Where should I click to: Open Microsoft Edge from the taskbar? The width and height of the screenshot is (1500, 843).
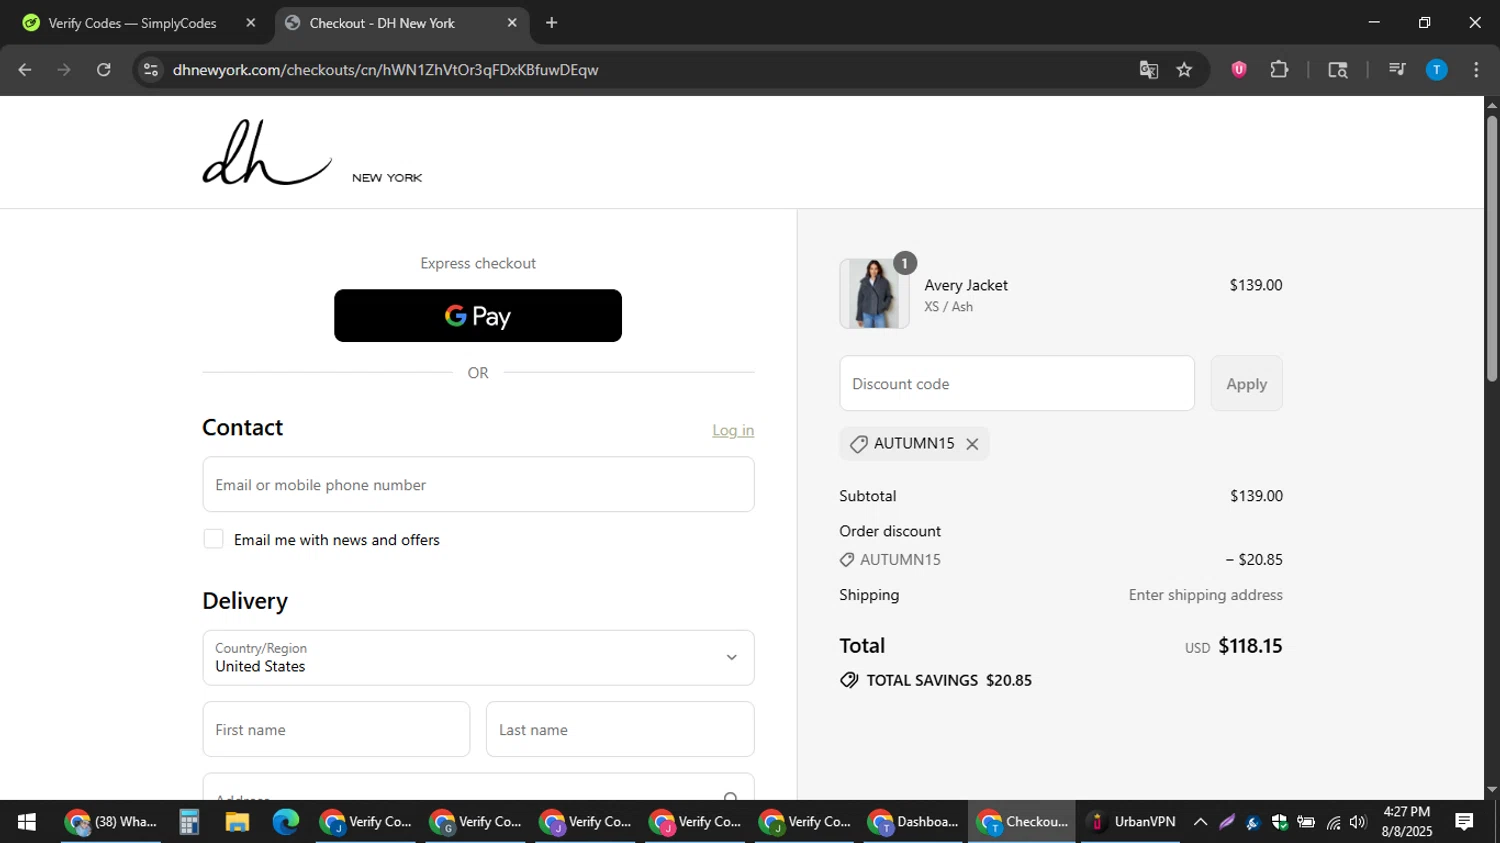coord(286,822)
